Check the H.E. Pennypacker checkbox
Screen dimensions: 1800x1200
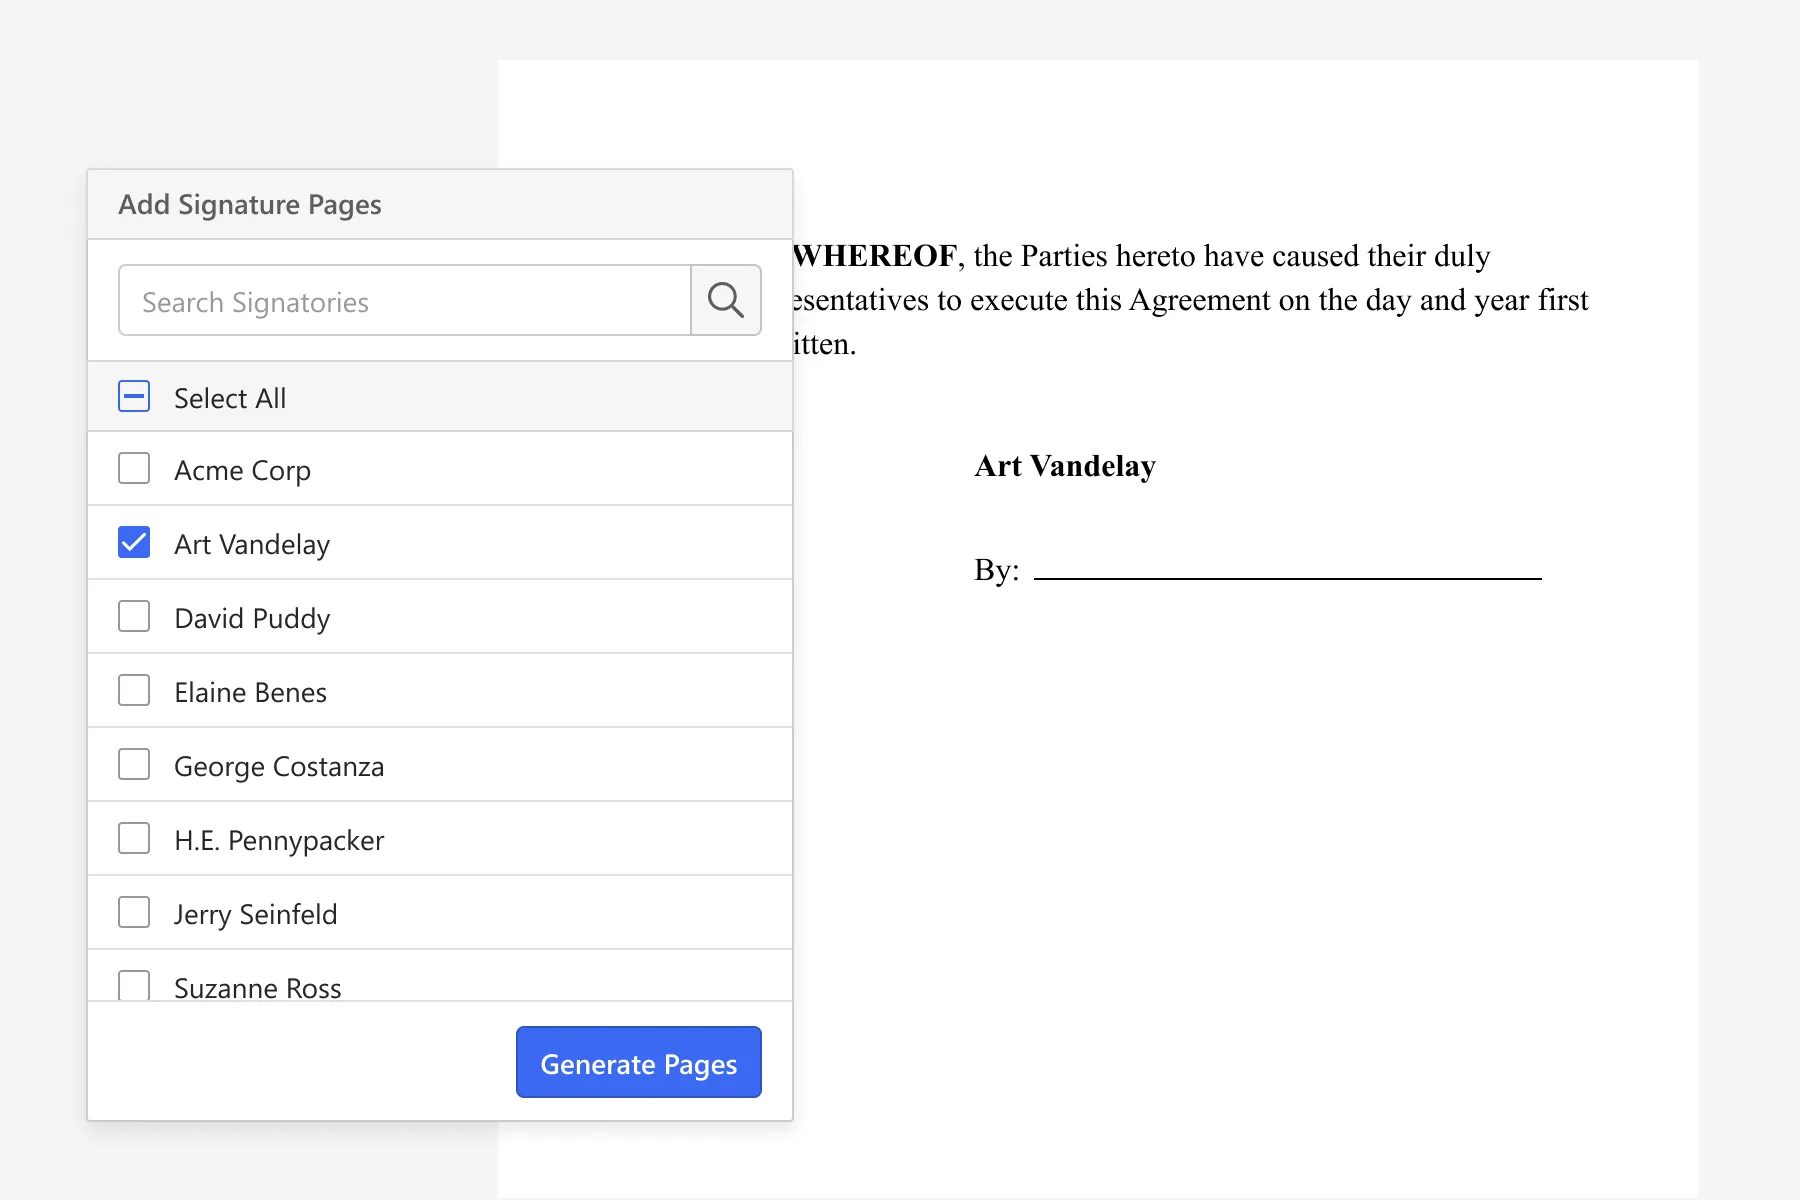(134, 838)
